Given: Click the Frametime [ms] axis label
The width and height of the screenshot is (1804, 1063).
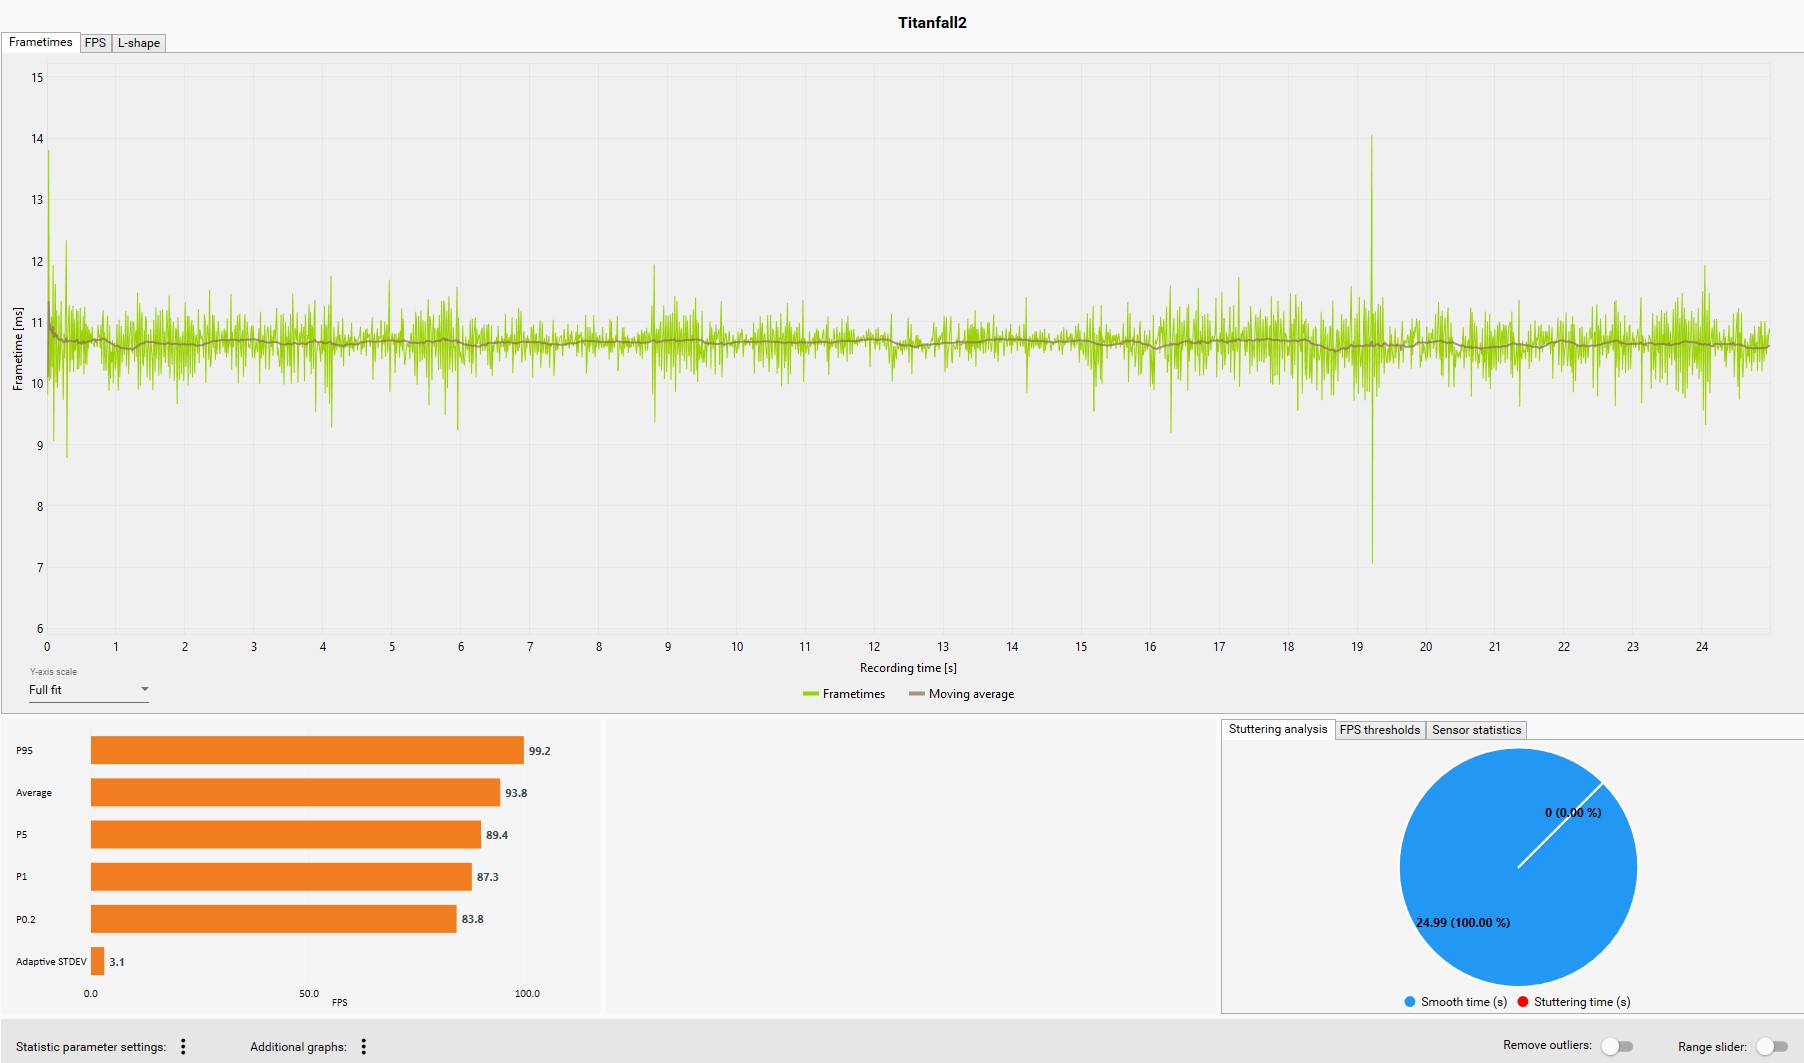Looking at the screenshot, I should [x=18, y=348].
